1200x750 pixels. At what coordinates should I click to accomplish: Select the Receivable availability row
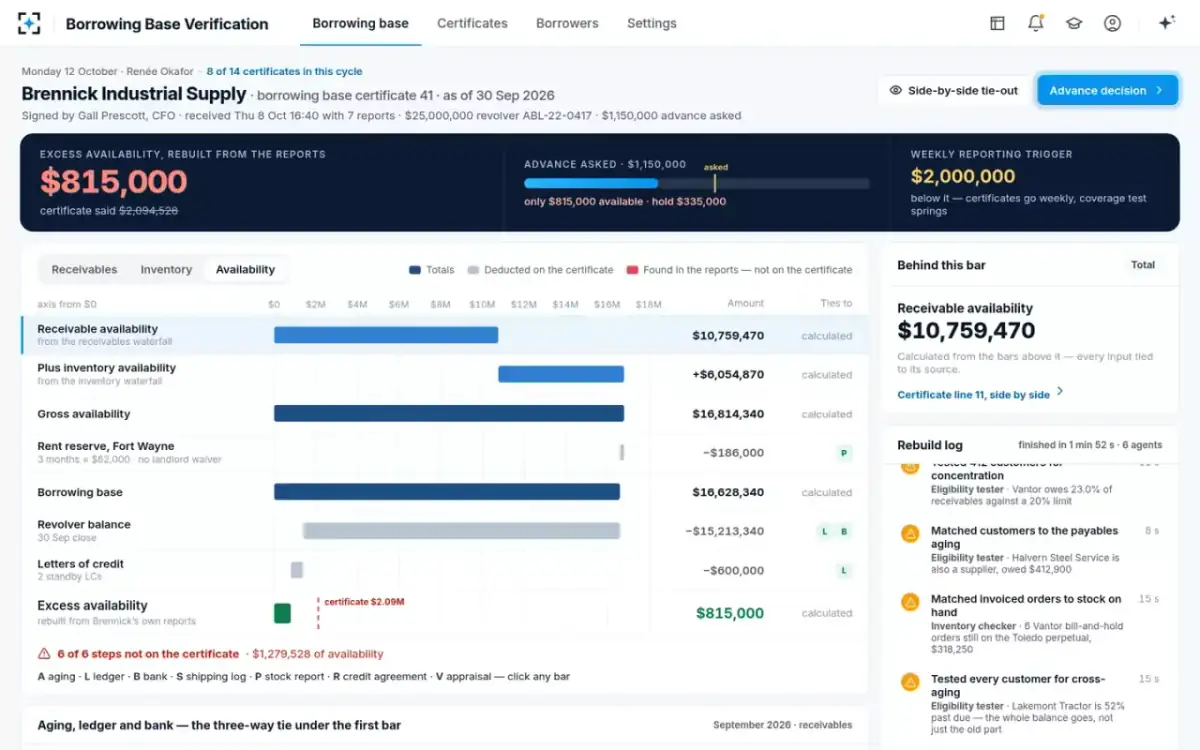[444, 336]
